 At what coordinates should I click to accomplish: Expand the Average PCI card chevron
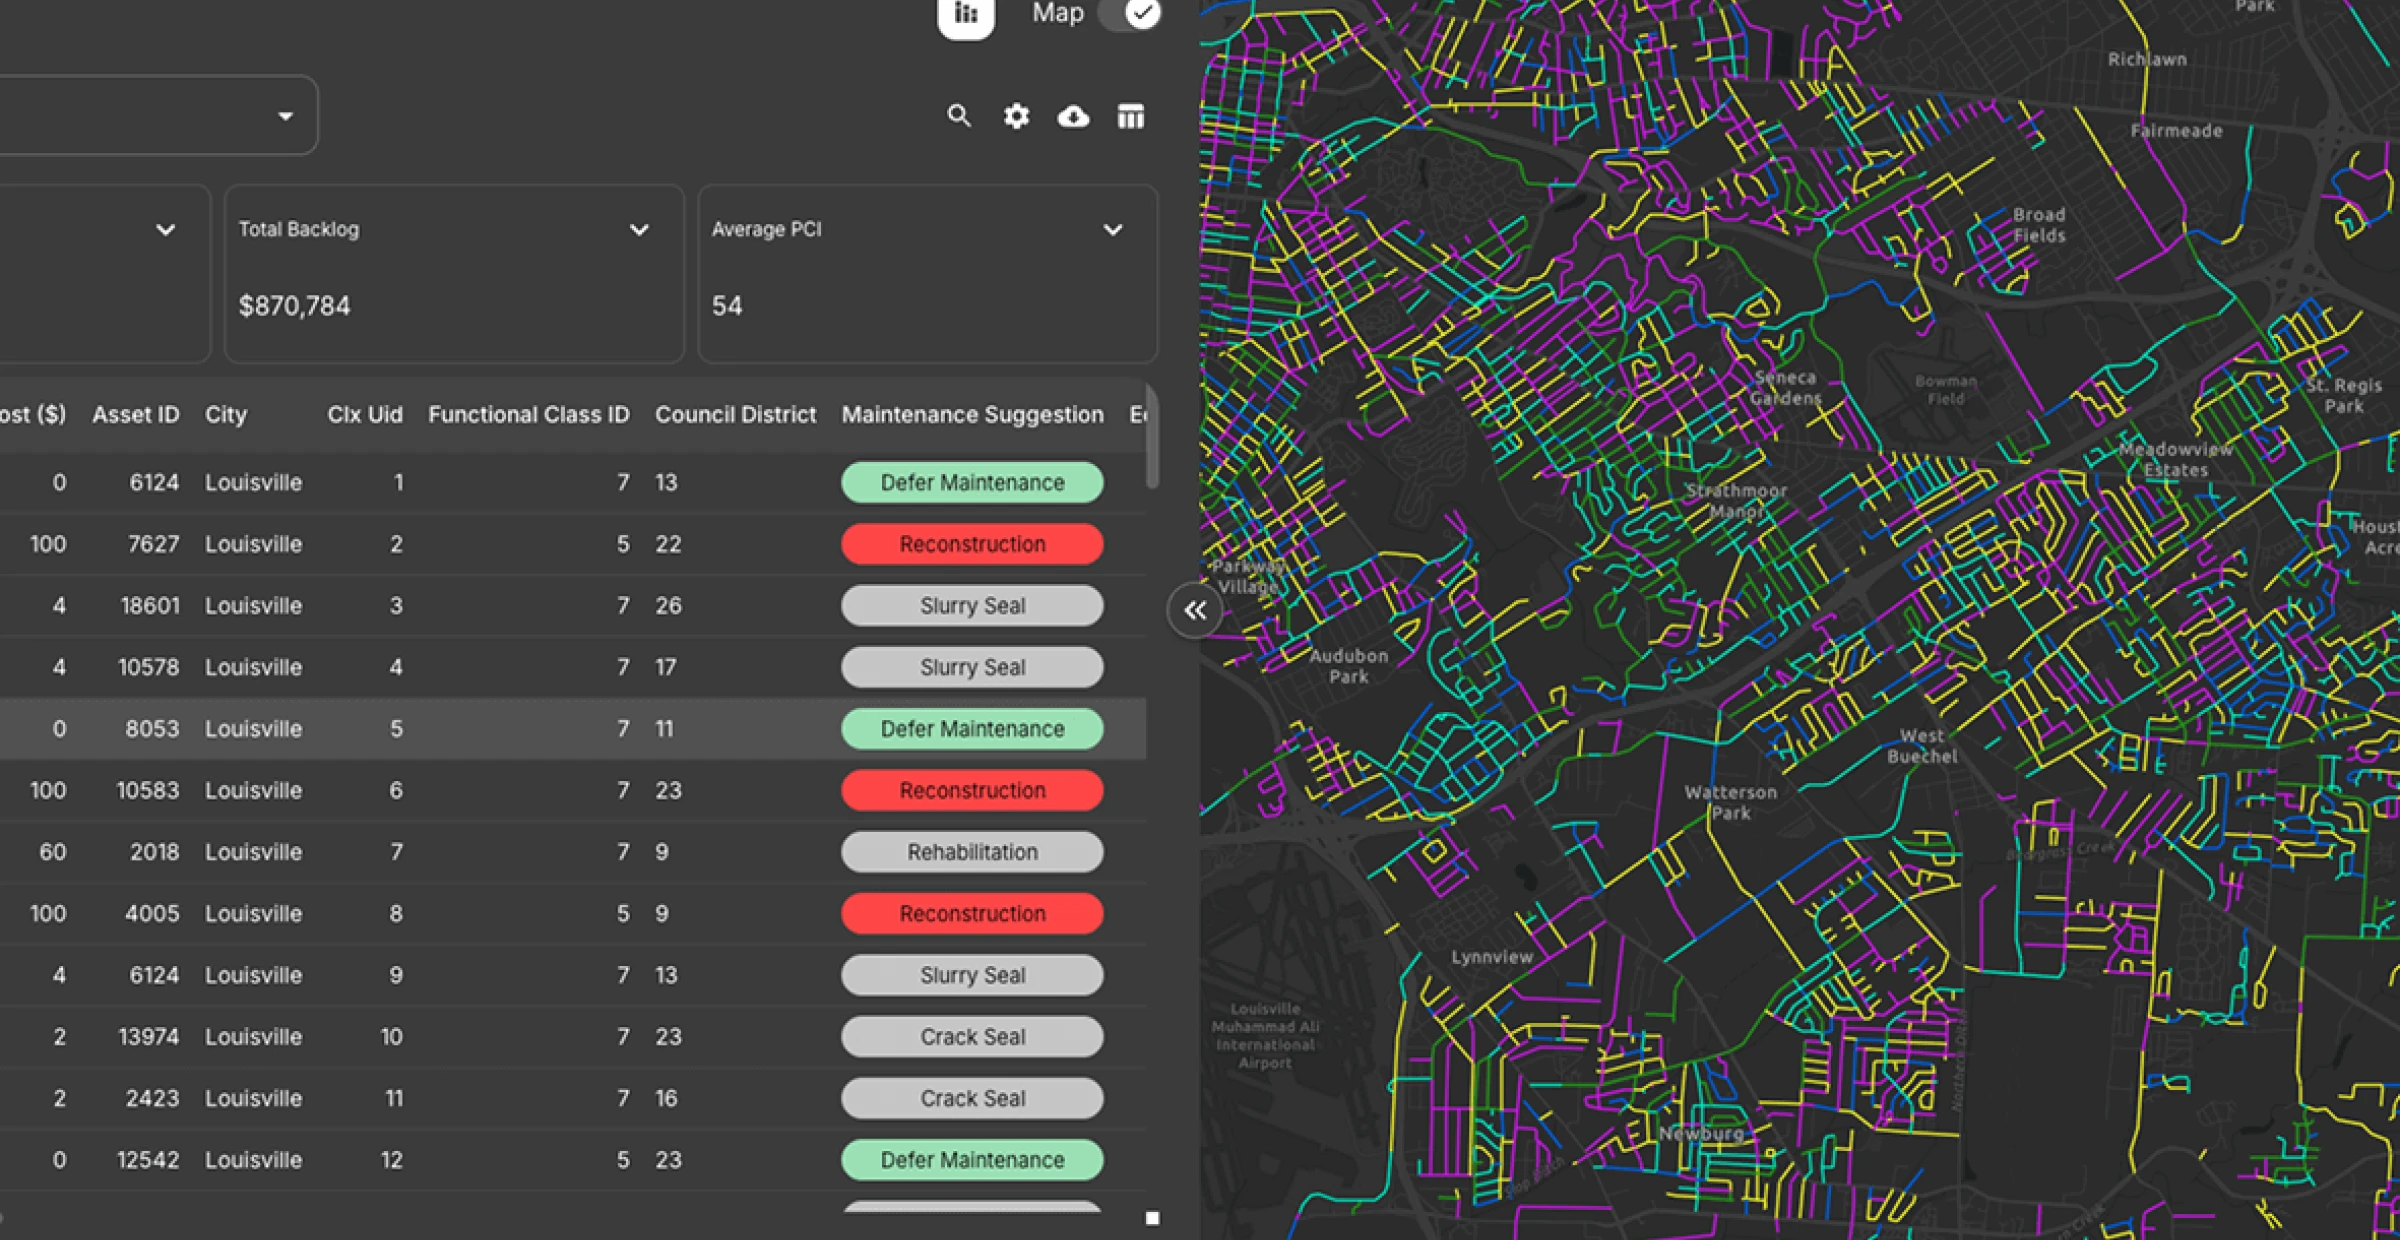1112,230
